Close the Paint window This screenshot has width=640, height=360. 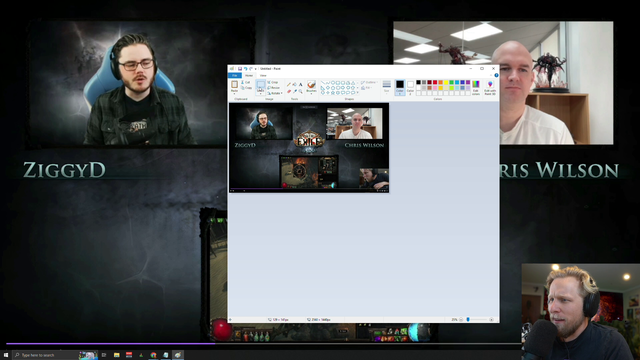click(493, 69)
